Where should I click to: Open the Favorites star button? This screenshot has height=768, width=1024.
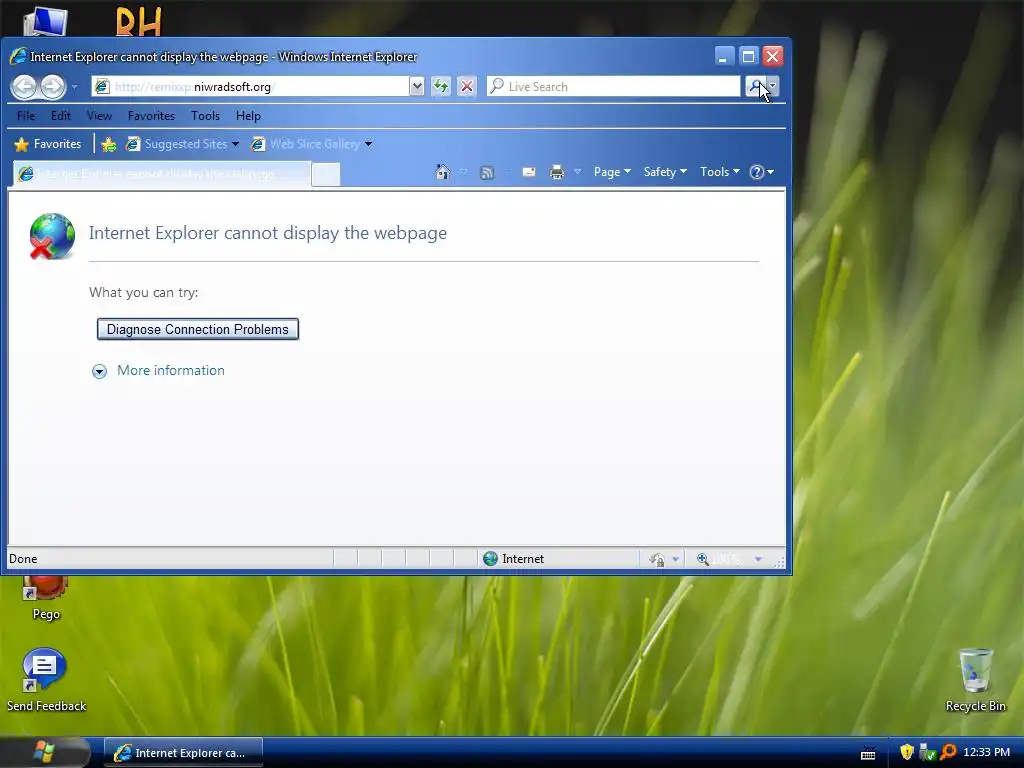click(x=48, y=144)
